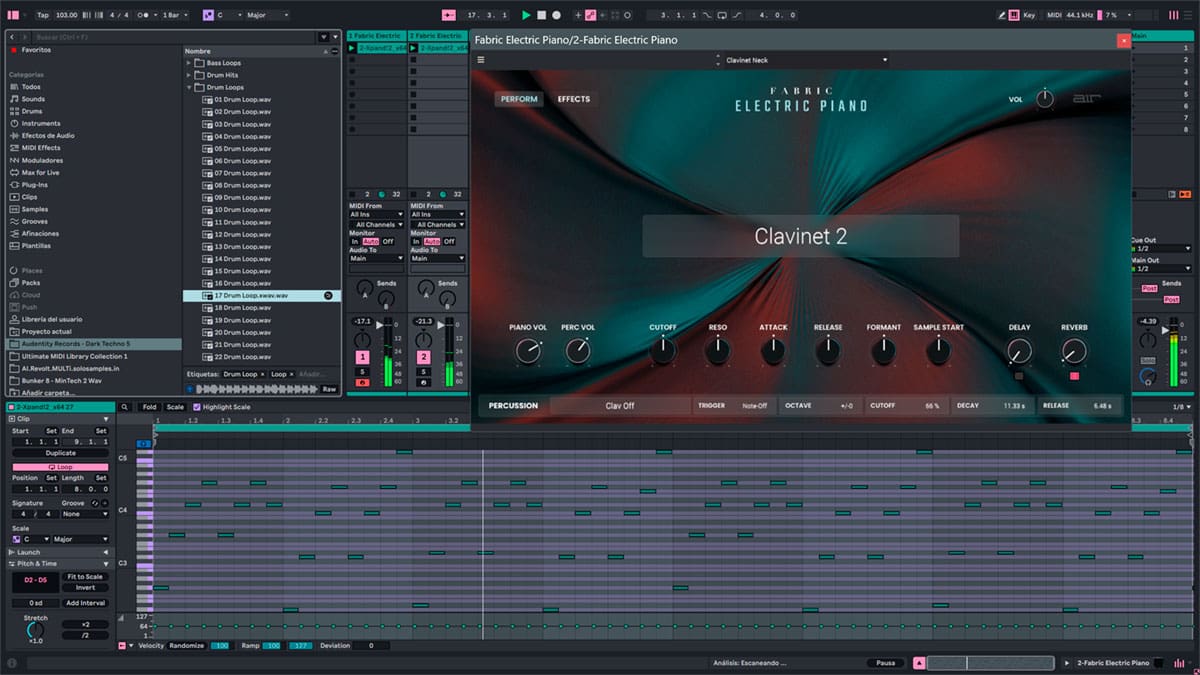The height and width of the screenshot is (675, 1200).
Task: Open the MIDI Effects category
Action: point(41,148)
